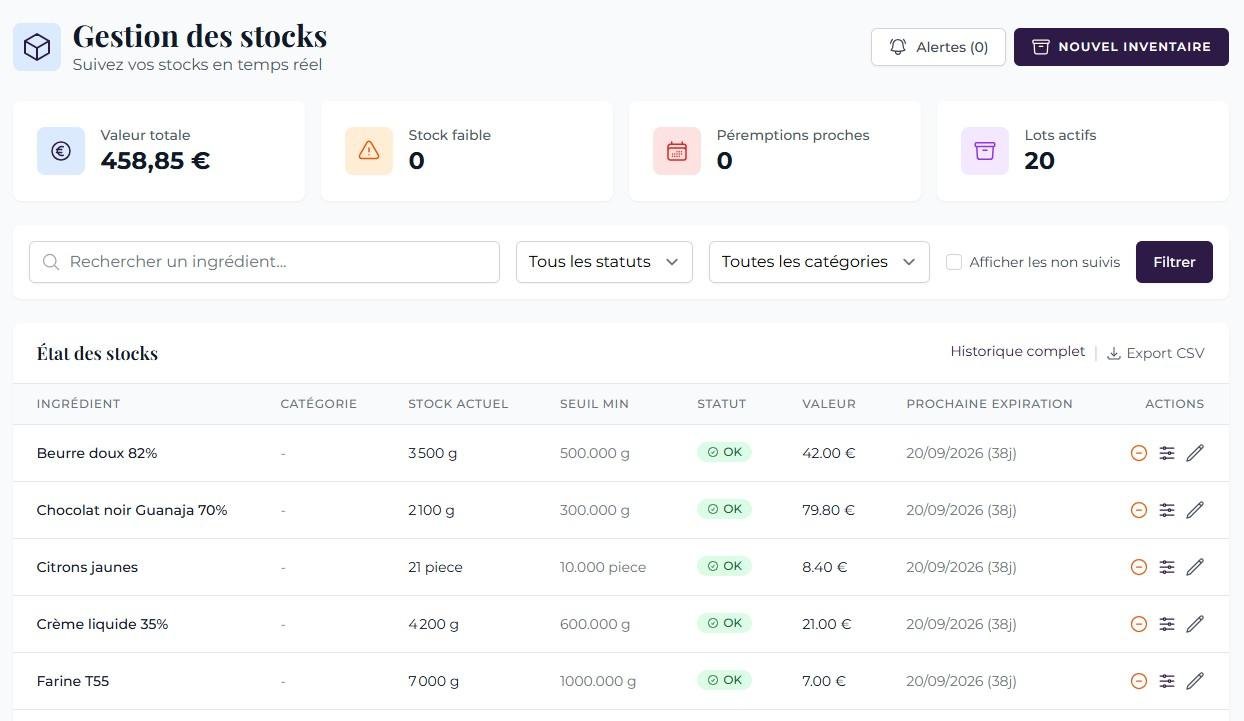The height and width of the screenshot is (721, 1244).
Task: Click the 1000.000 g threshold cell
Action: (x=598, y=681)
